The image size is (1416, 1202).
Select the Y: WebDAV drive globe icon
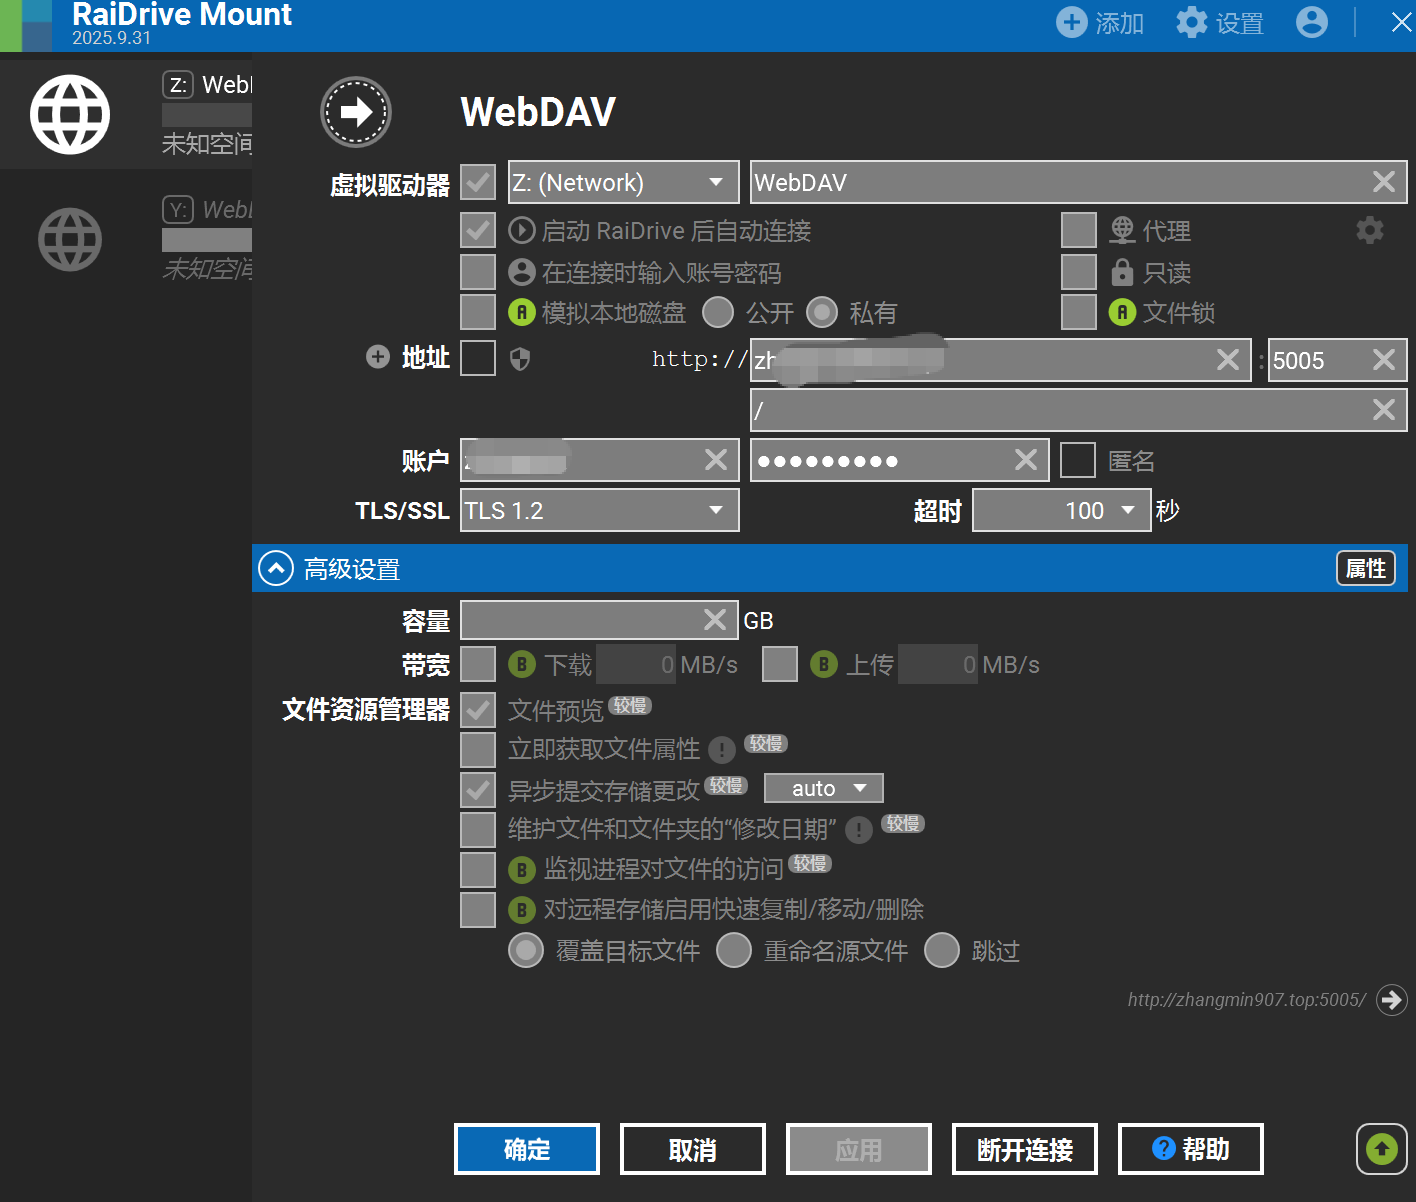click(70, 239)
